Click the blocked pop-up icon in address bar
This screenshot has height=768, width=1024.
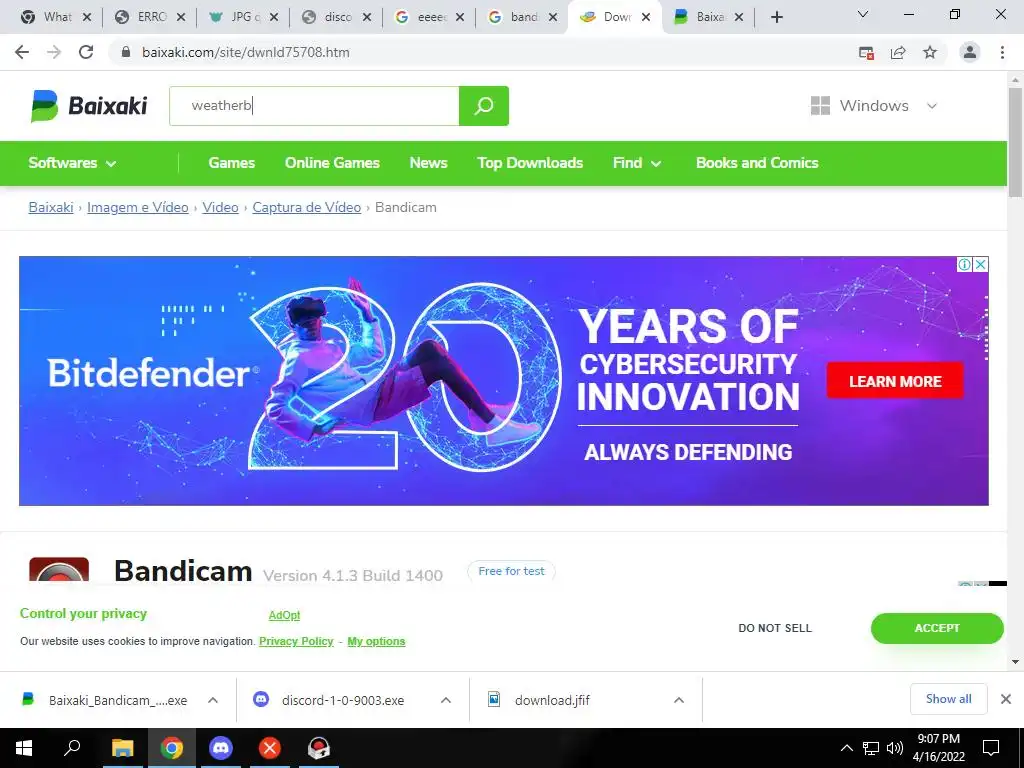(866, 53)
